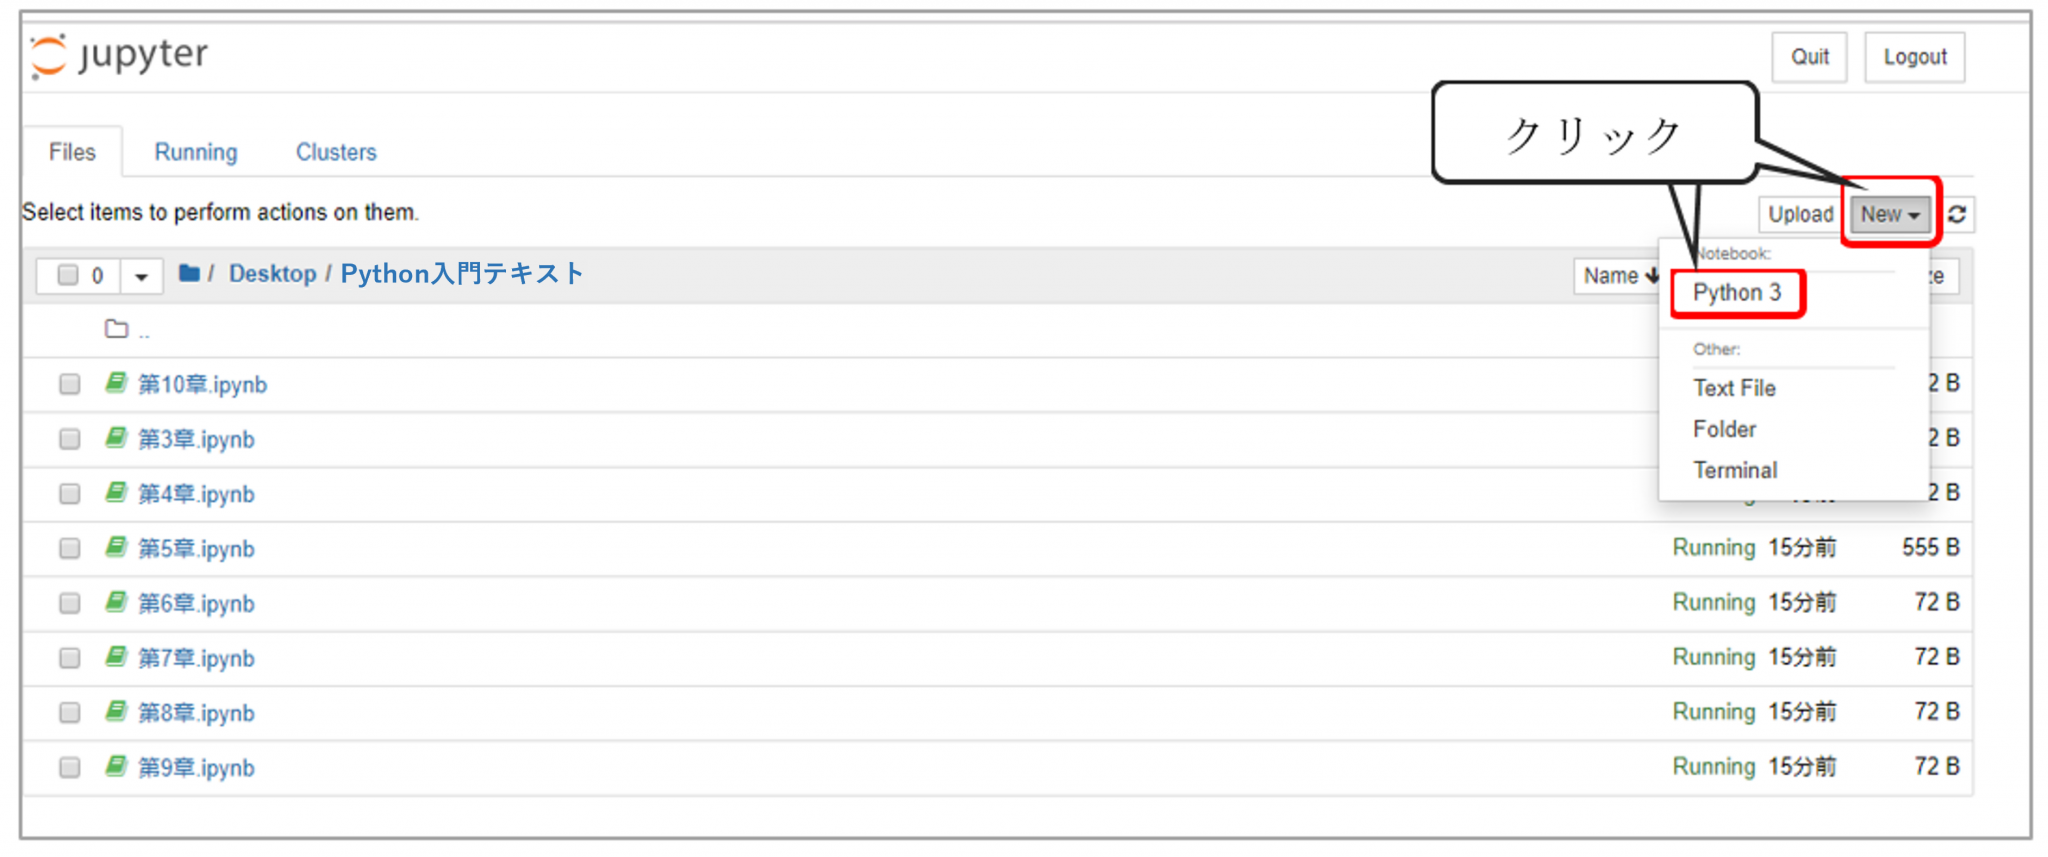Select Terminal from the New menu

[x=1735, y=470]
